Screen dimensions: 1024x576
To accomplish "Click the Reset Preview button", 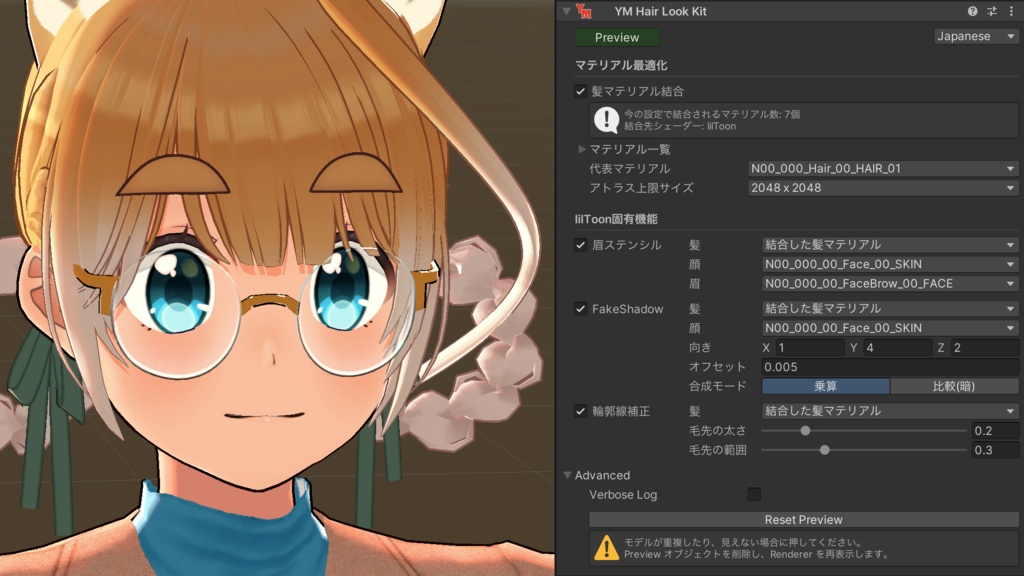I will [x=804, y=520].
